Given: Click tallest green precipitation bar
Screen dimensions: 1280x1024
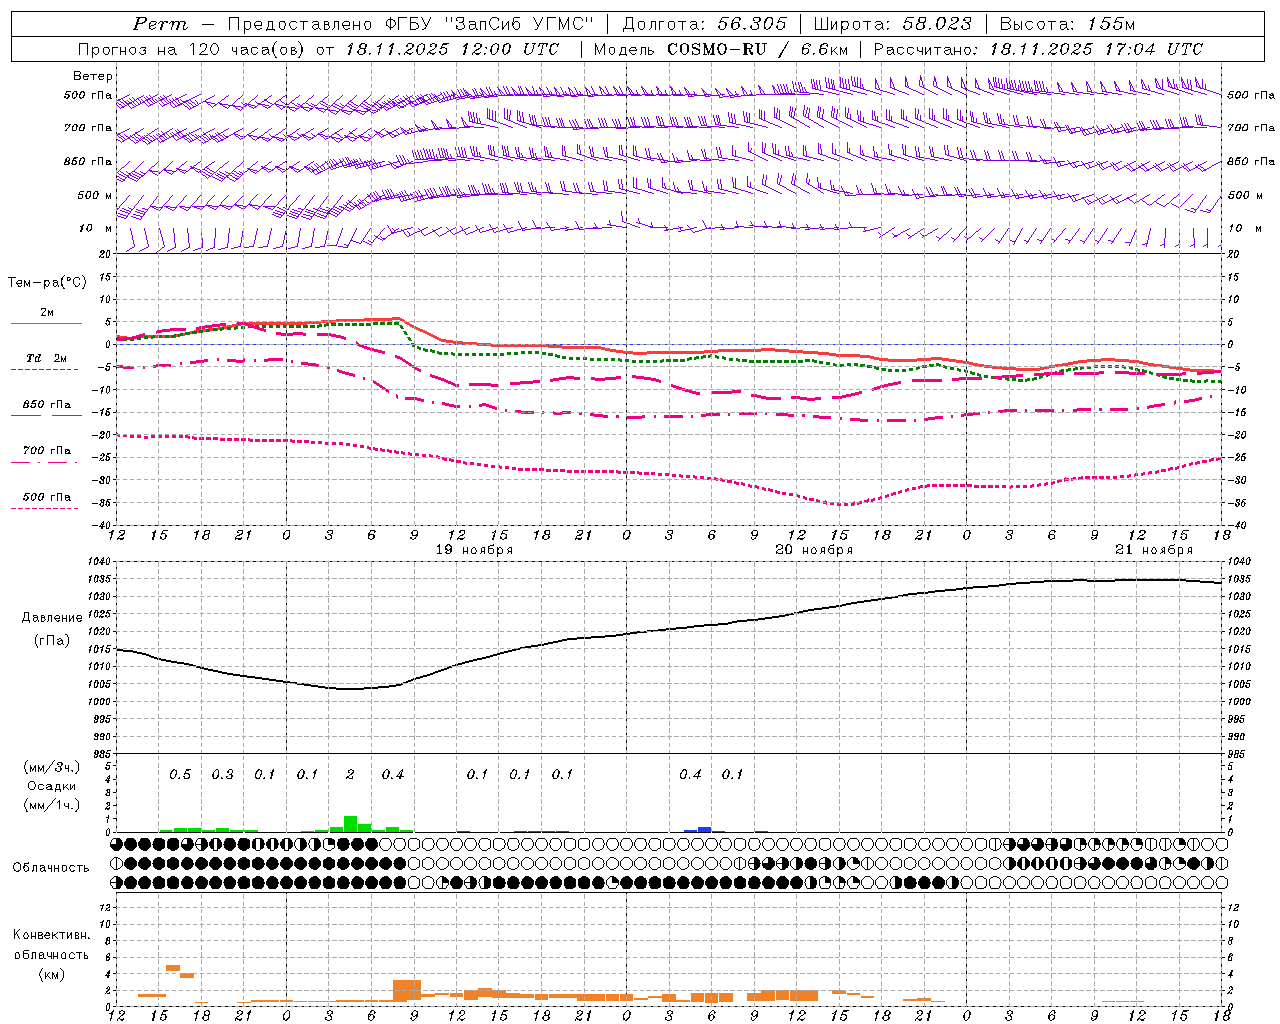Looking at the screenshot, I should click(350, 824).
